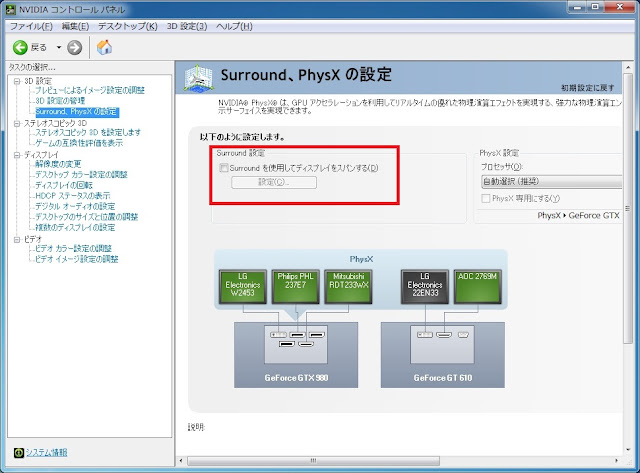Select ディスプレイの回転 tree item
Image resolution: width=640 pixels, height=473 pixels.
(64, 186)
